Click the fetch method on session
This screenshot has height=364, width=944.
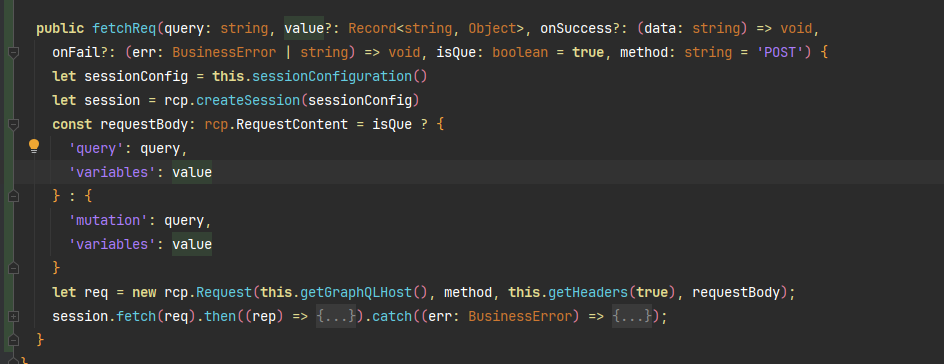point(136,316)
